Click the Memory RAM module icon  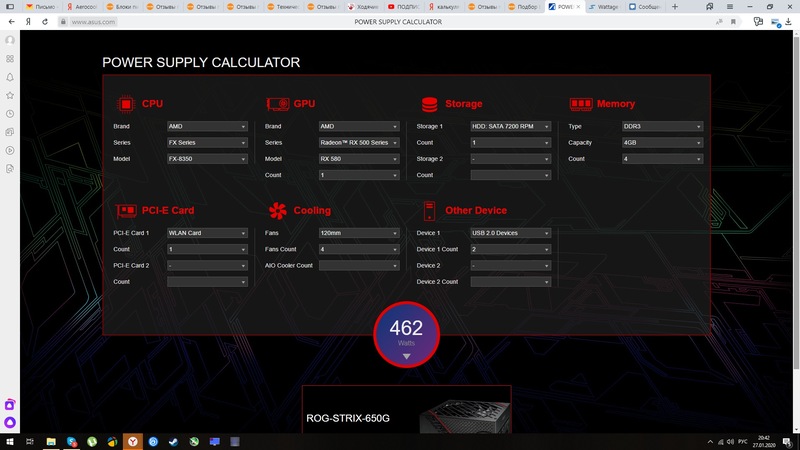point(581,104)
